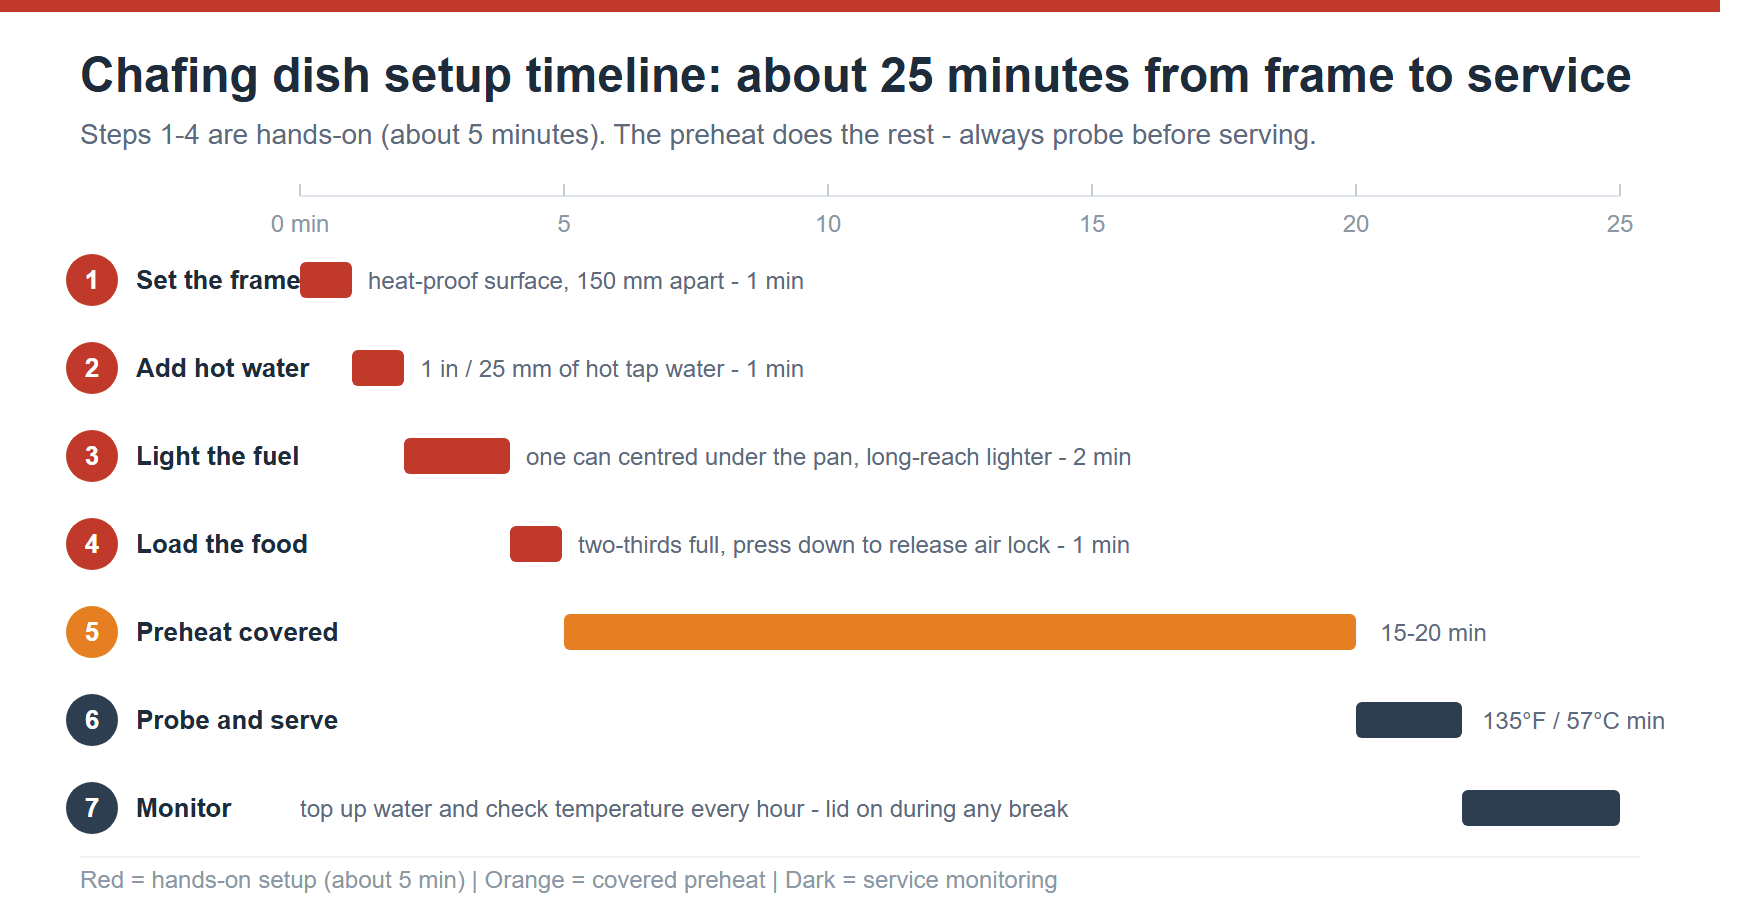The image size is (1760, 904).
Task: Click the 20 minute axis tick label
Action: [x=1356, y=224]
